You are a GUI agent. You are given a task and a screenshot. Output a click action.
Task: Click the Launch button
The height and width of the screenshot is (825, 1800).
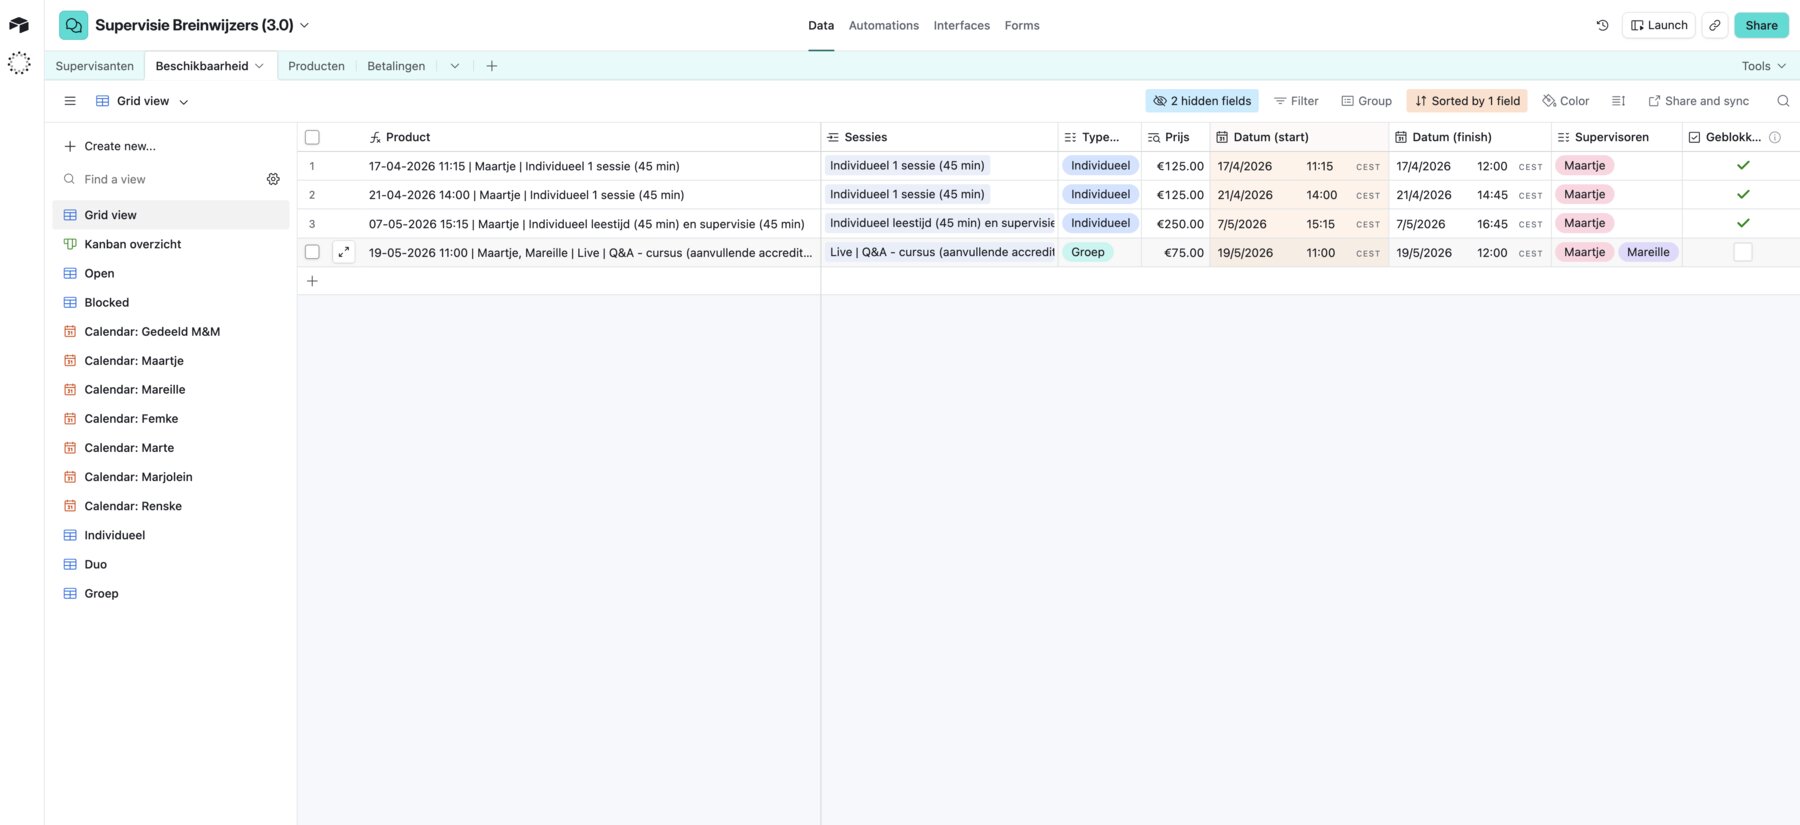1659,25
